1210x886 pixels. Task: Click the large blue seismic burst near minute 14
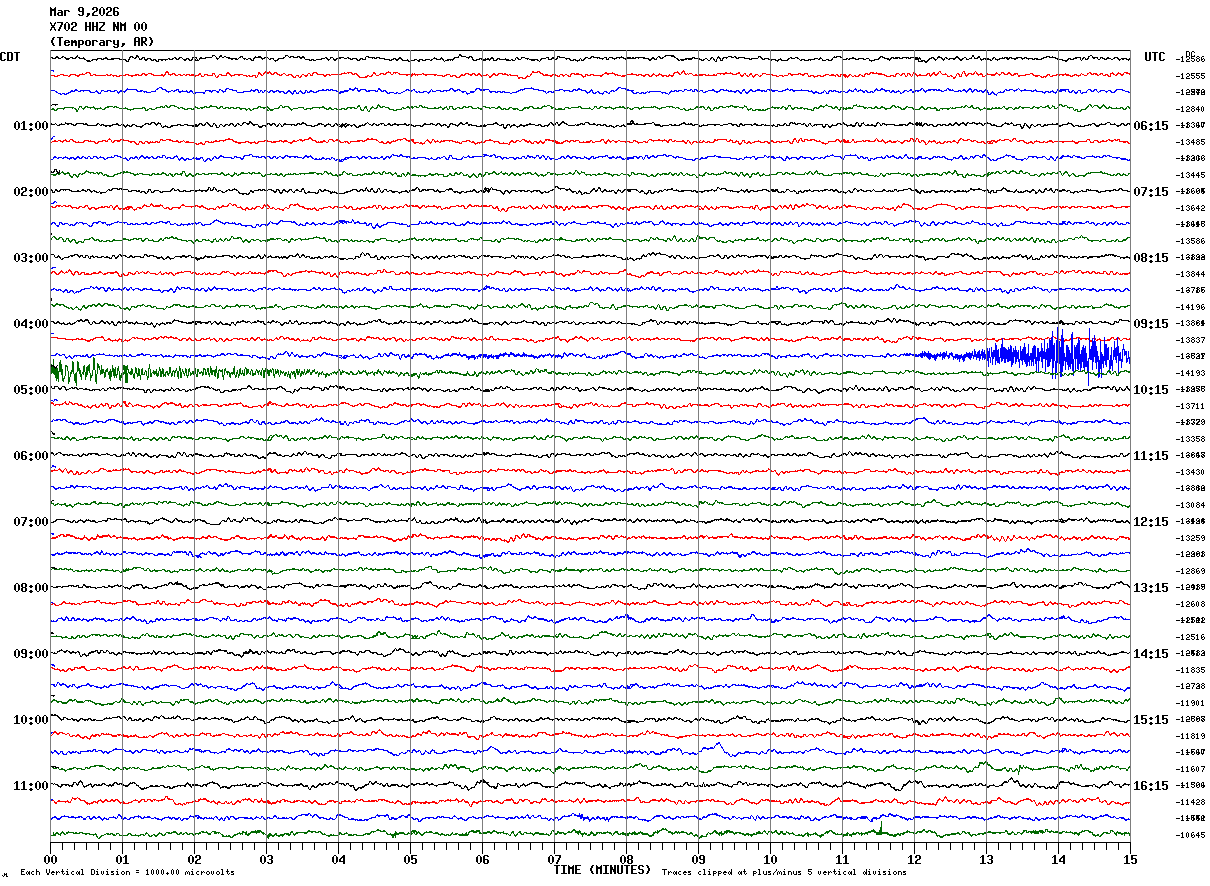click(1060, 354)
